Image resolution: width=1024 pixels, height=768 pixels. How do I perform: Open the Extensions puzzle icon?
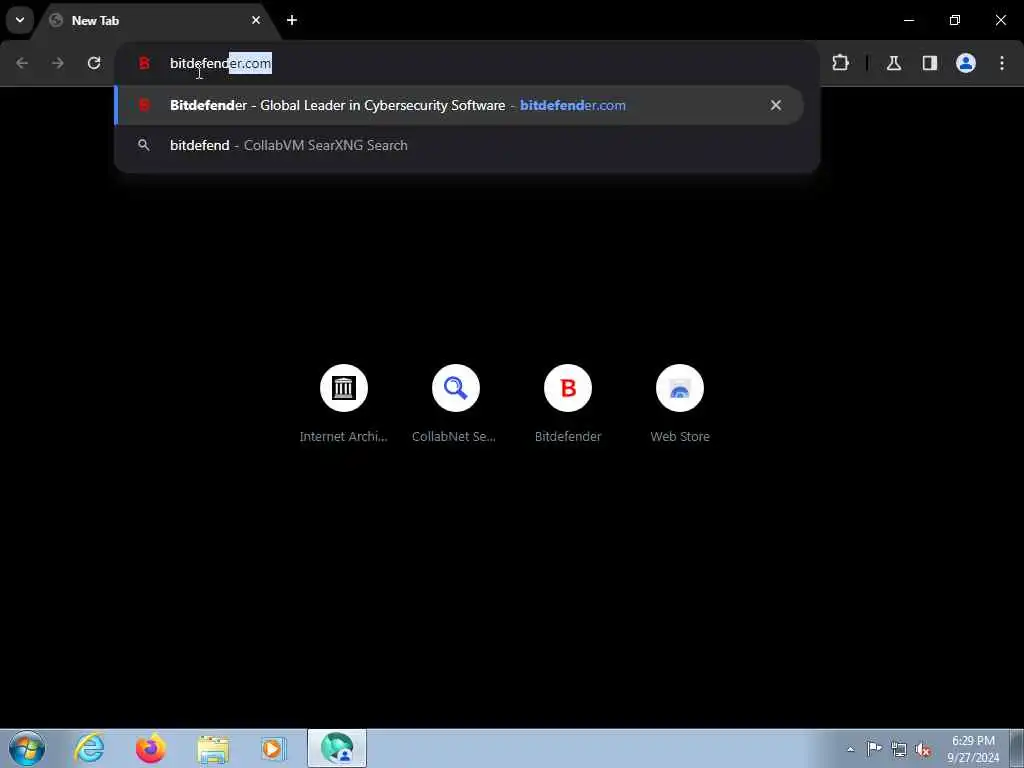point(840,63)
